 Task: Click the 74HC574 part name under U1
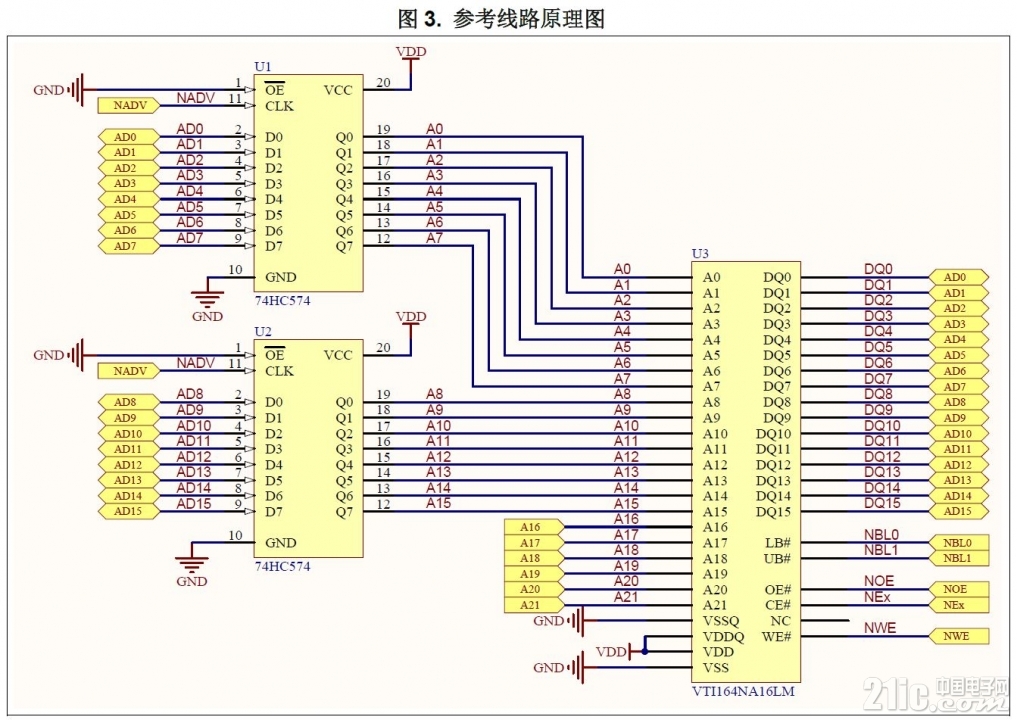point(282,301)
